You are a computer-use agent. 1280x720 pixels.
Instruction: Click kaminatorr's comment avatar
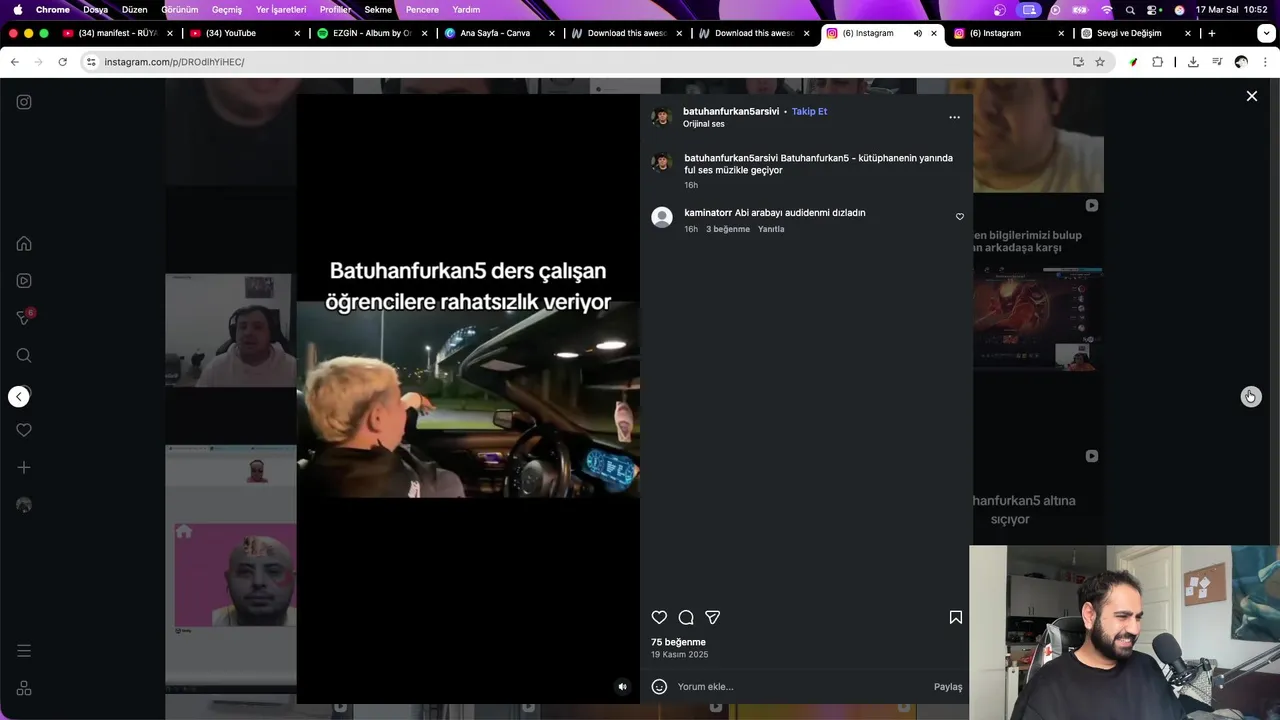pyautogui.click(x=662, y=218)
